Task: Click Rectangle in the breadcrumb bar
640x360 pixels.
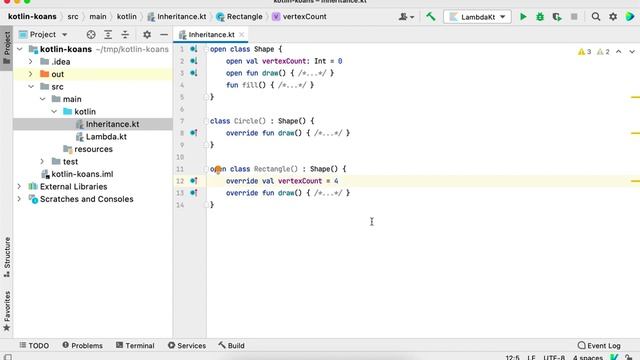Action: tap(240, 17)
